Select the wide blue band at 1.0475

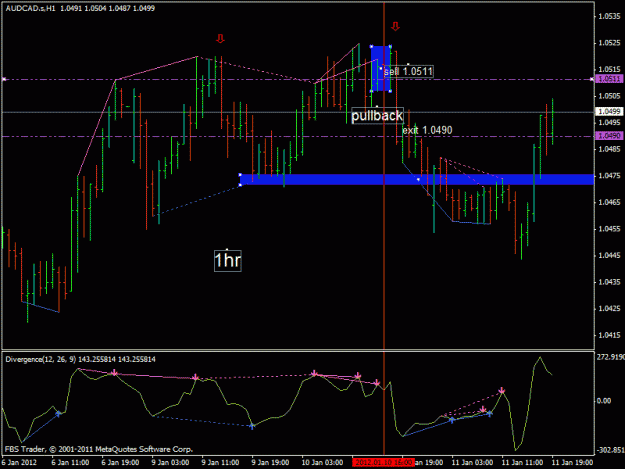point(417,179)
